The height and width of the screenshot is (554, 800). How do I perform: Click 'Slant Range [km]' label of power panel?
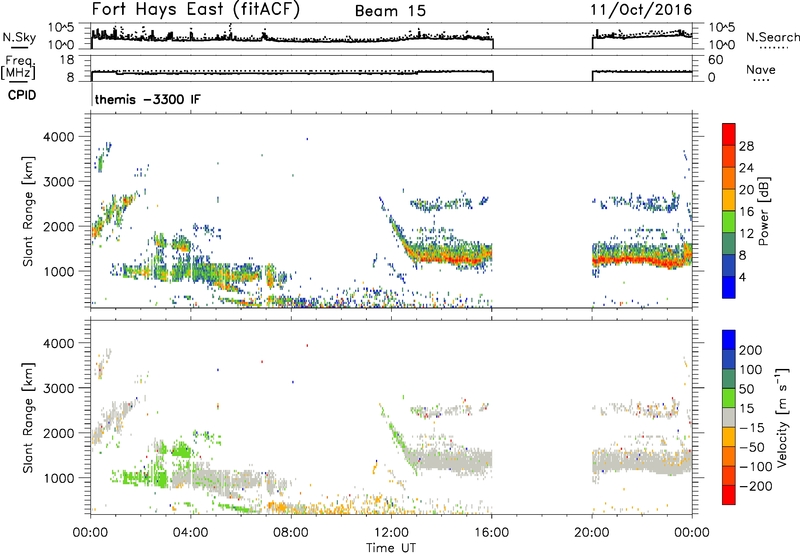click(28, 211)
